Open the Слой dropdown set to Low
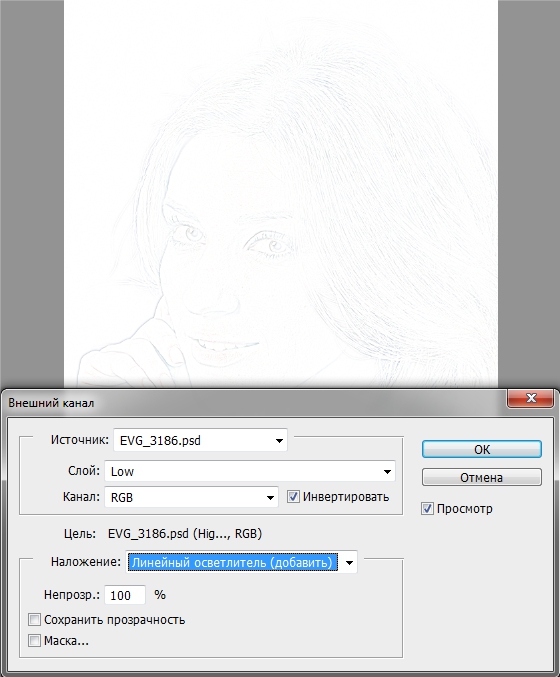Screen dimensions: 560x677 pyautogui.click(x=250, y=471)
